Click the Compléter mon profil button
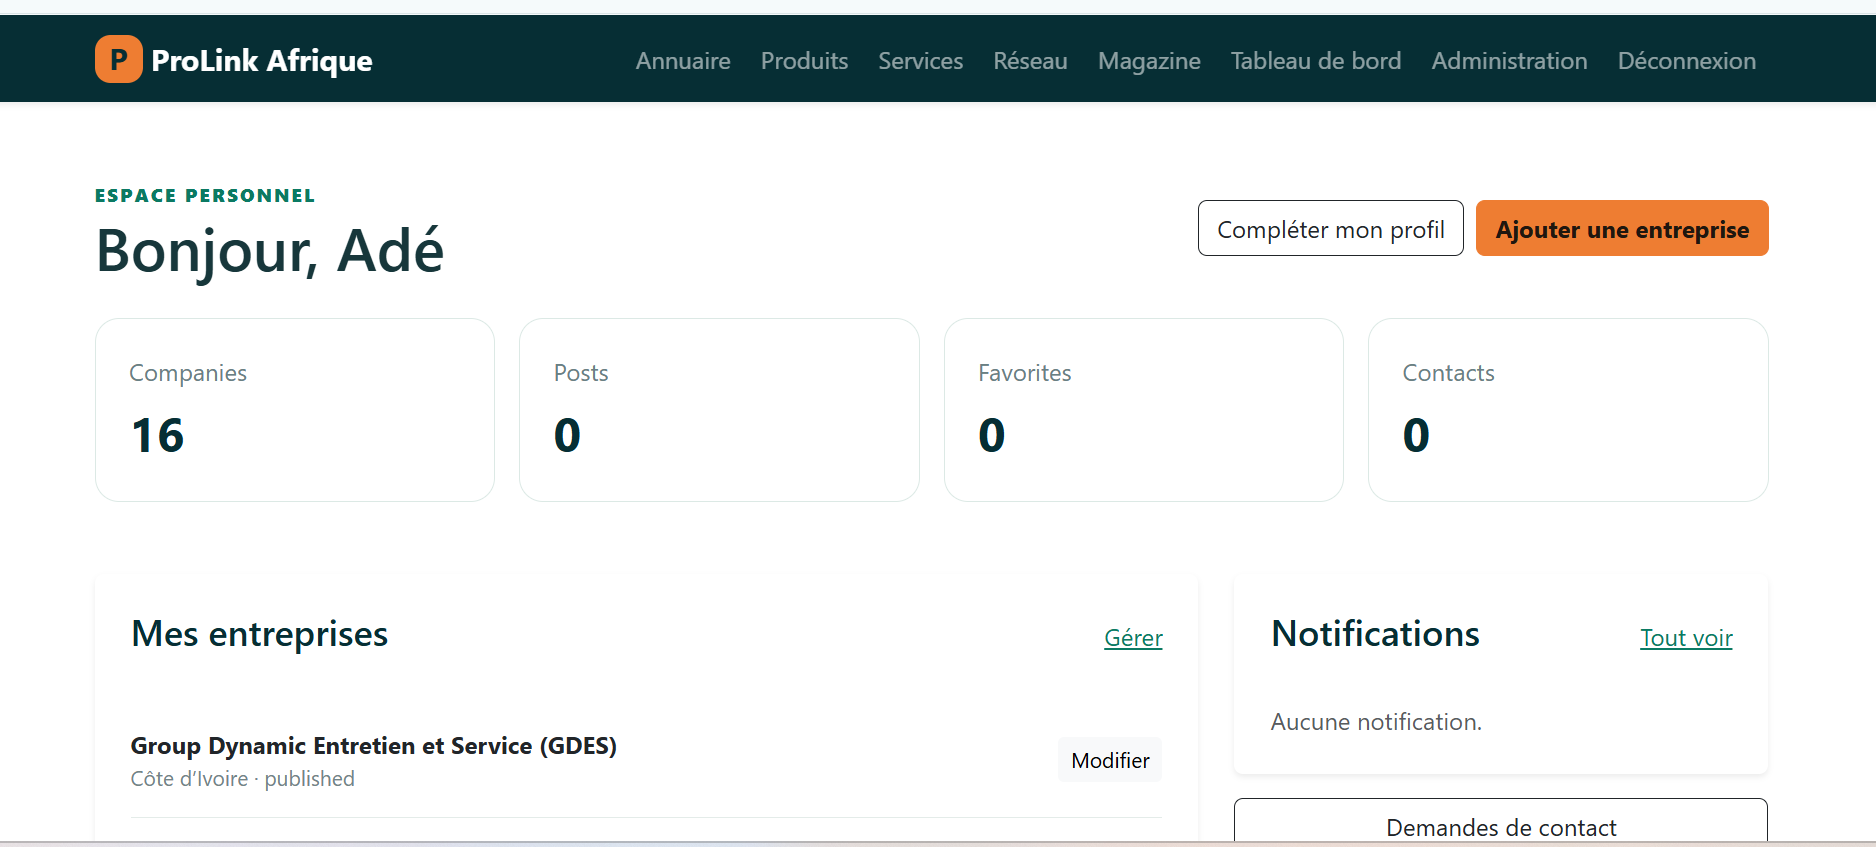Screen dimensions: 1876x847 click(1330, 228)
